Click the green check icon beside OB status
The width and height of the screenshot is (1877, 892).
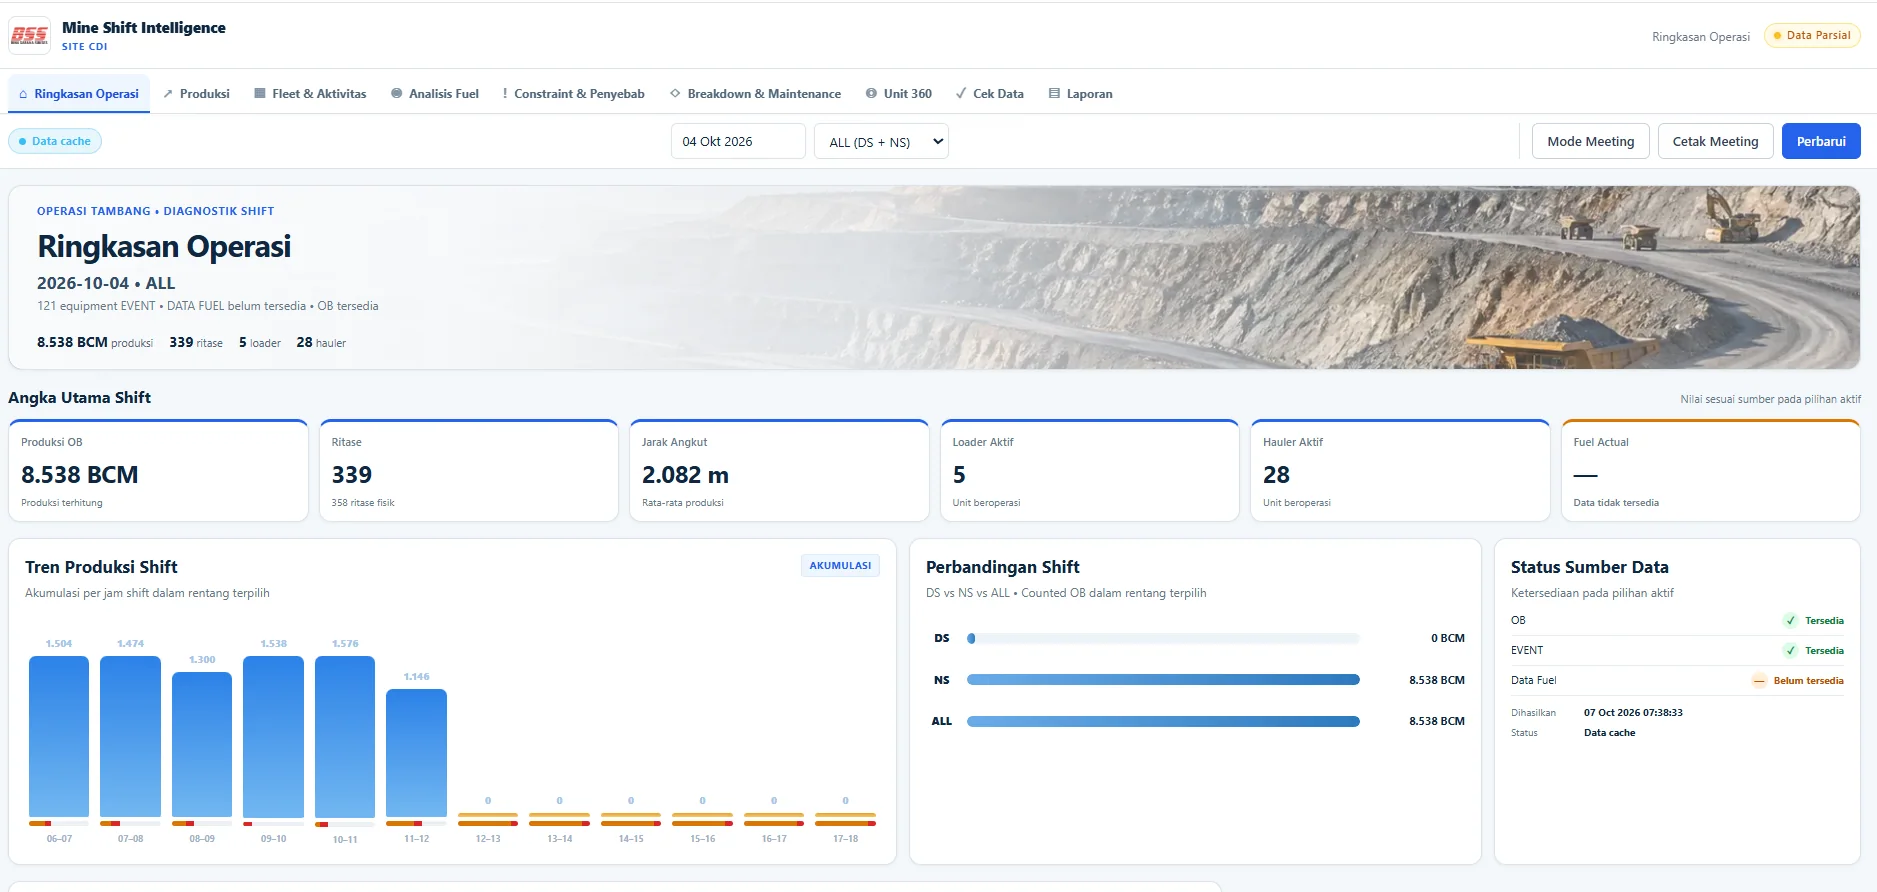pyautogui.click(x=1790, y=621)
